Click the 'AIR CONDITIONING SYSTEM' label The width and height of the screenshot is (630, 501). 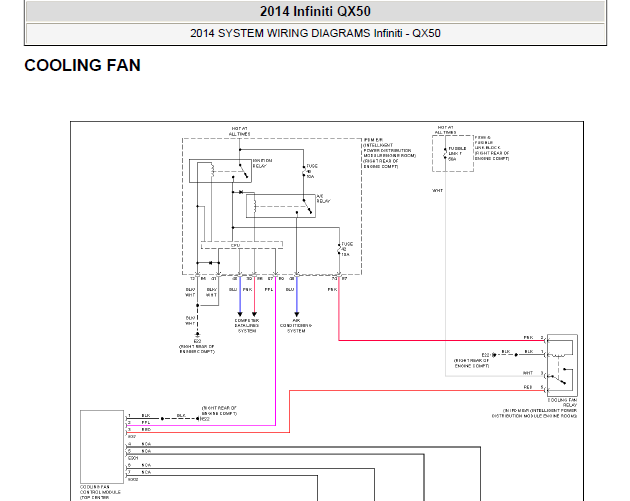(296, 326)
